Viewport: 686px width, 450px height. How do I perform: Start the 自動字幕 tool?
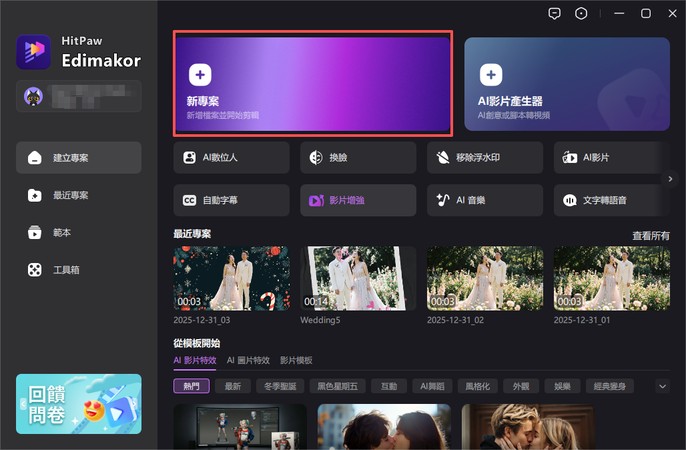point(231,200)
